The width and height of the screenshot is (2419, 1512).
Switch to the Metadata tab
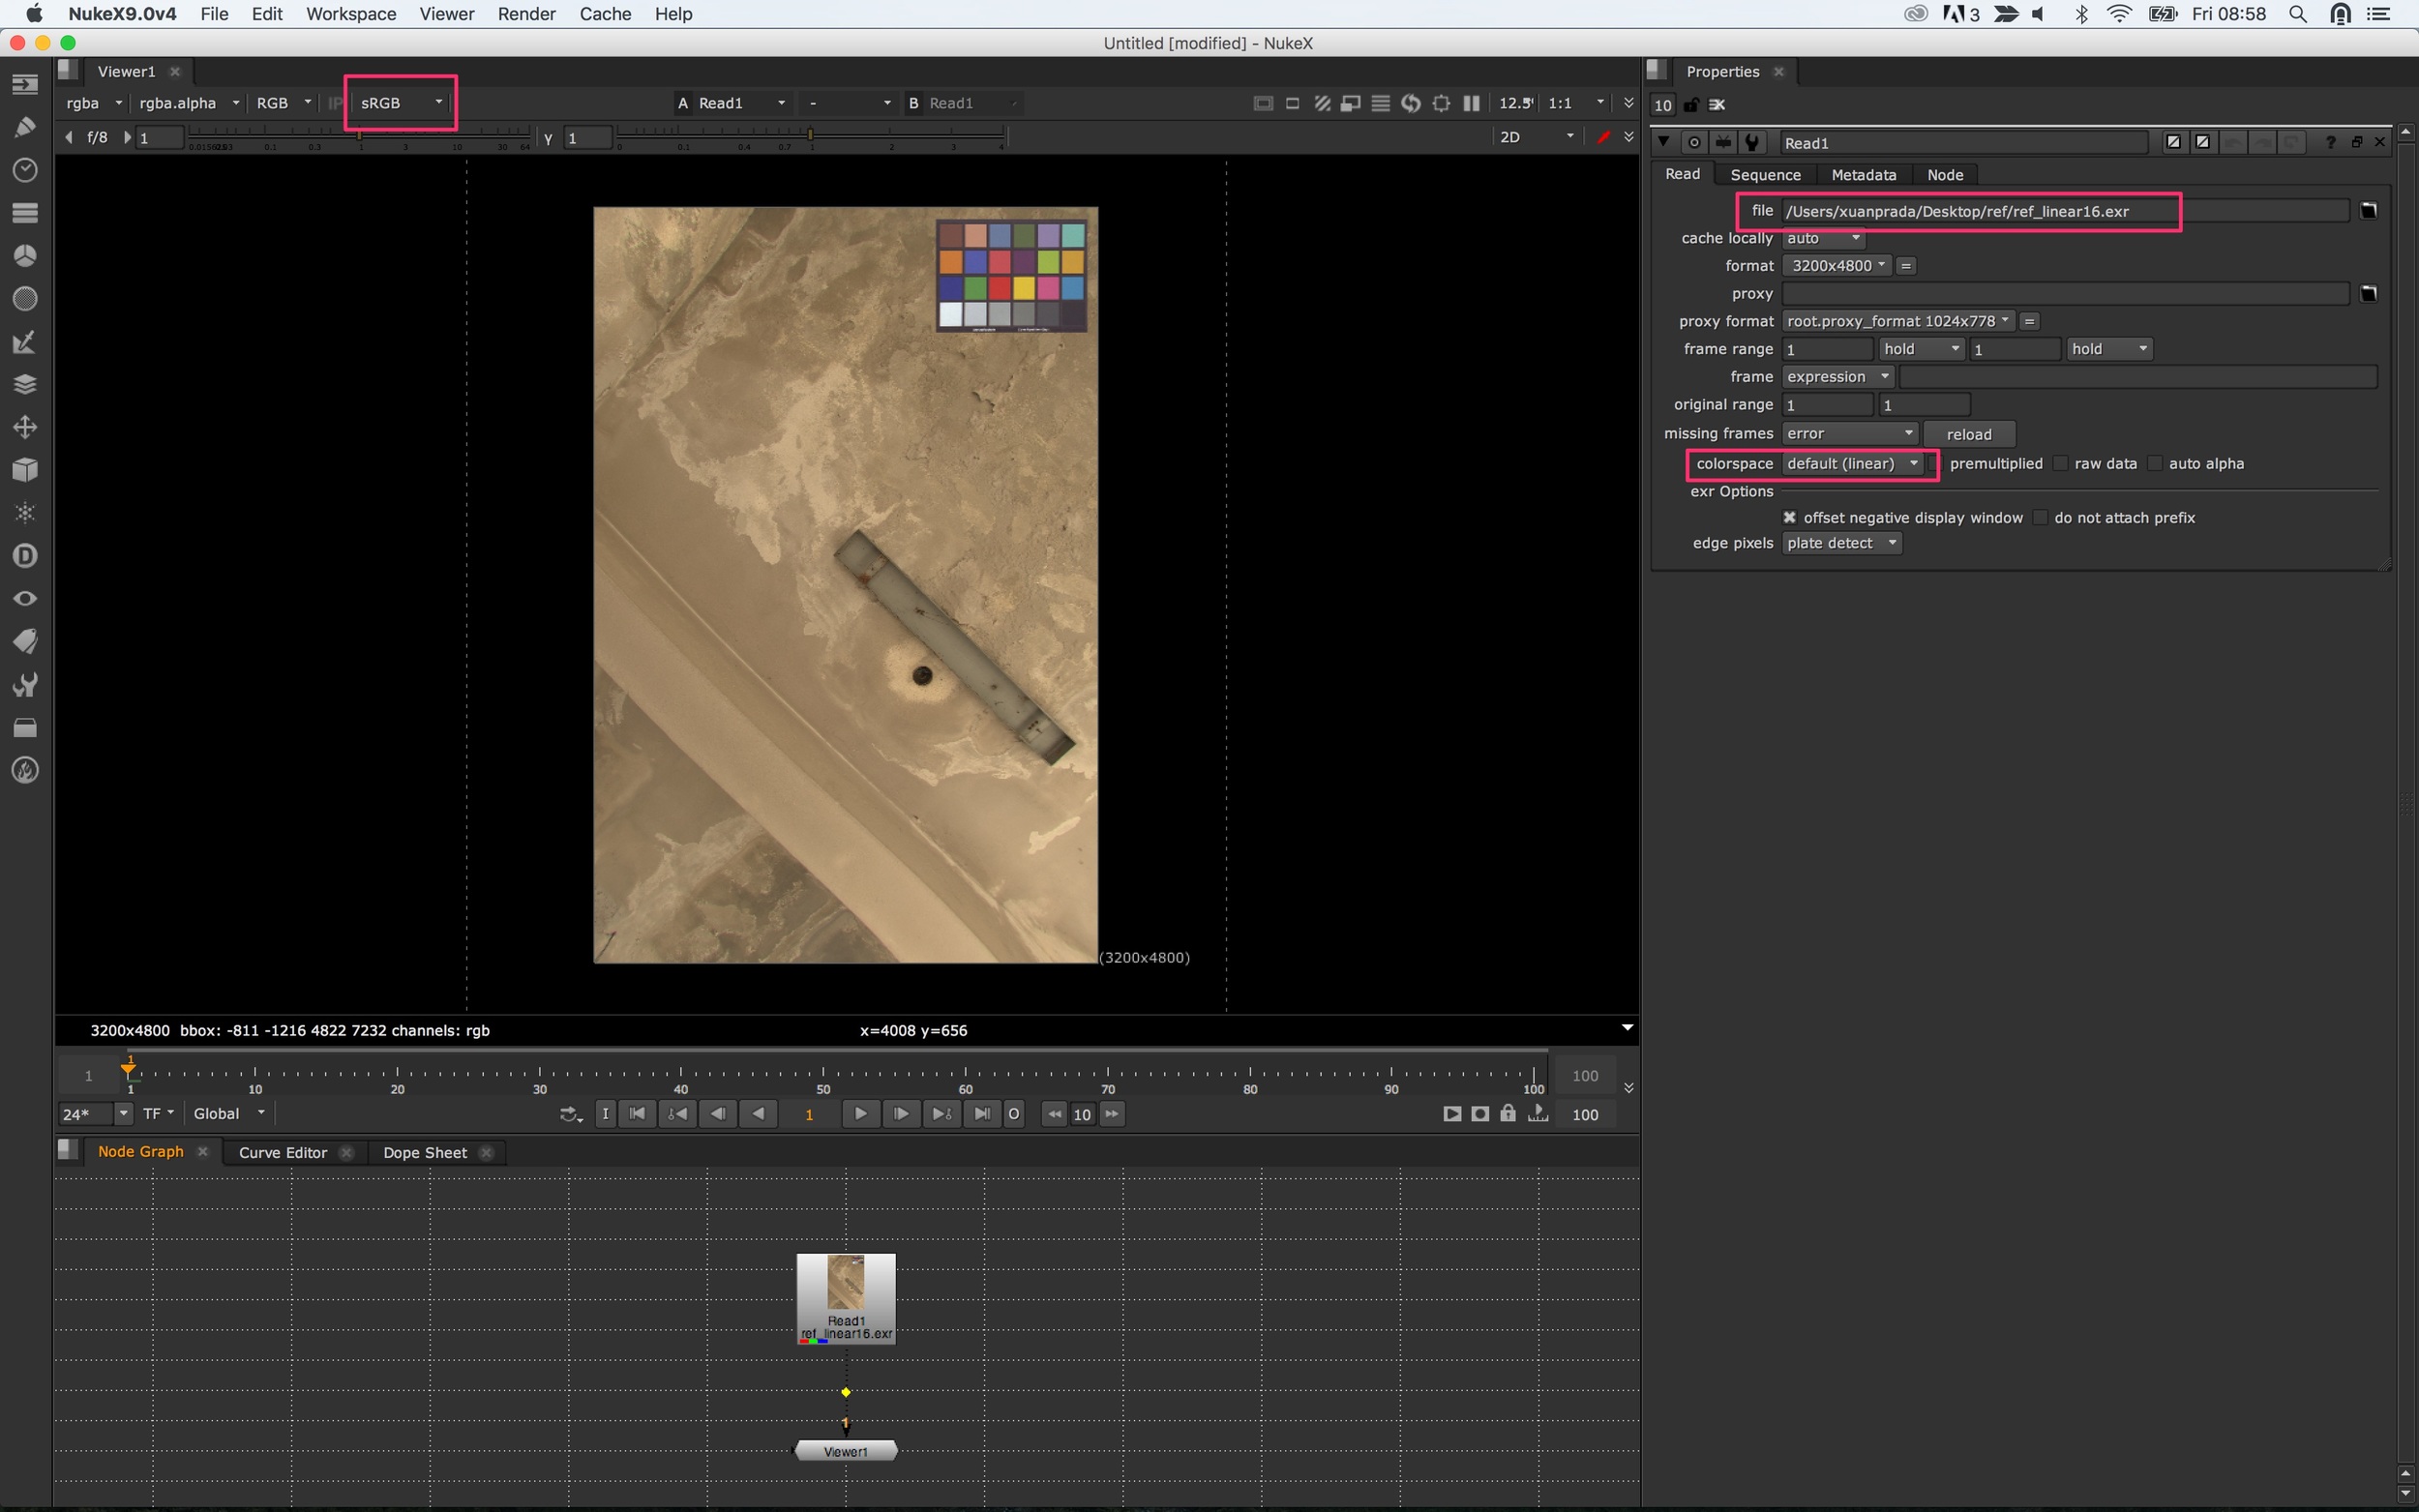(1863, 174)
